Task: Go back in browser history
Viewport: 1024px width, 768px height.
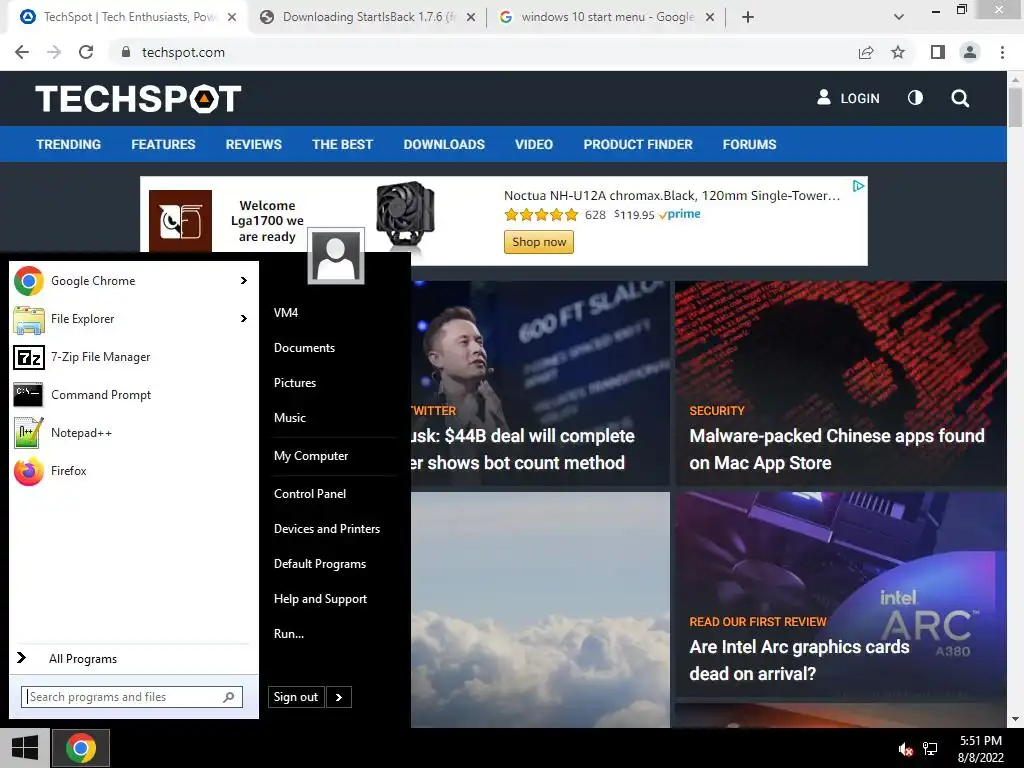Action: 22,52
